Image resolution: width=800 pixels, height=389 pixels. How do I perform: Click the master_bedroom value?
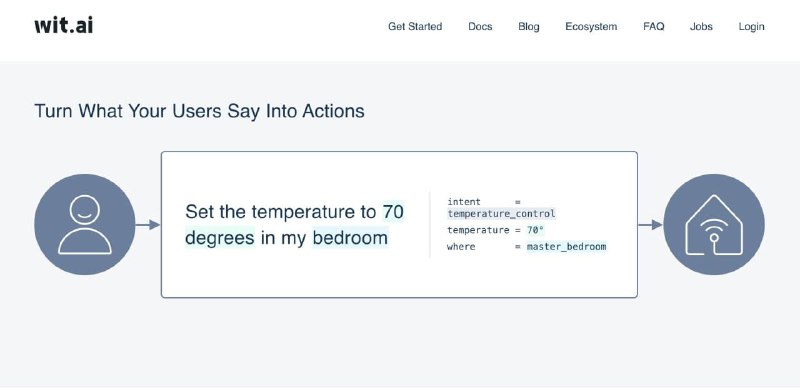[x=566, y=247]
